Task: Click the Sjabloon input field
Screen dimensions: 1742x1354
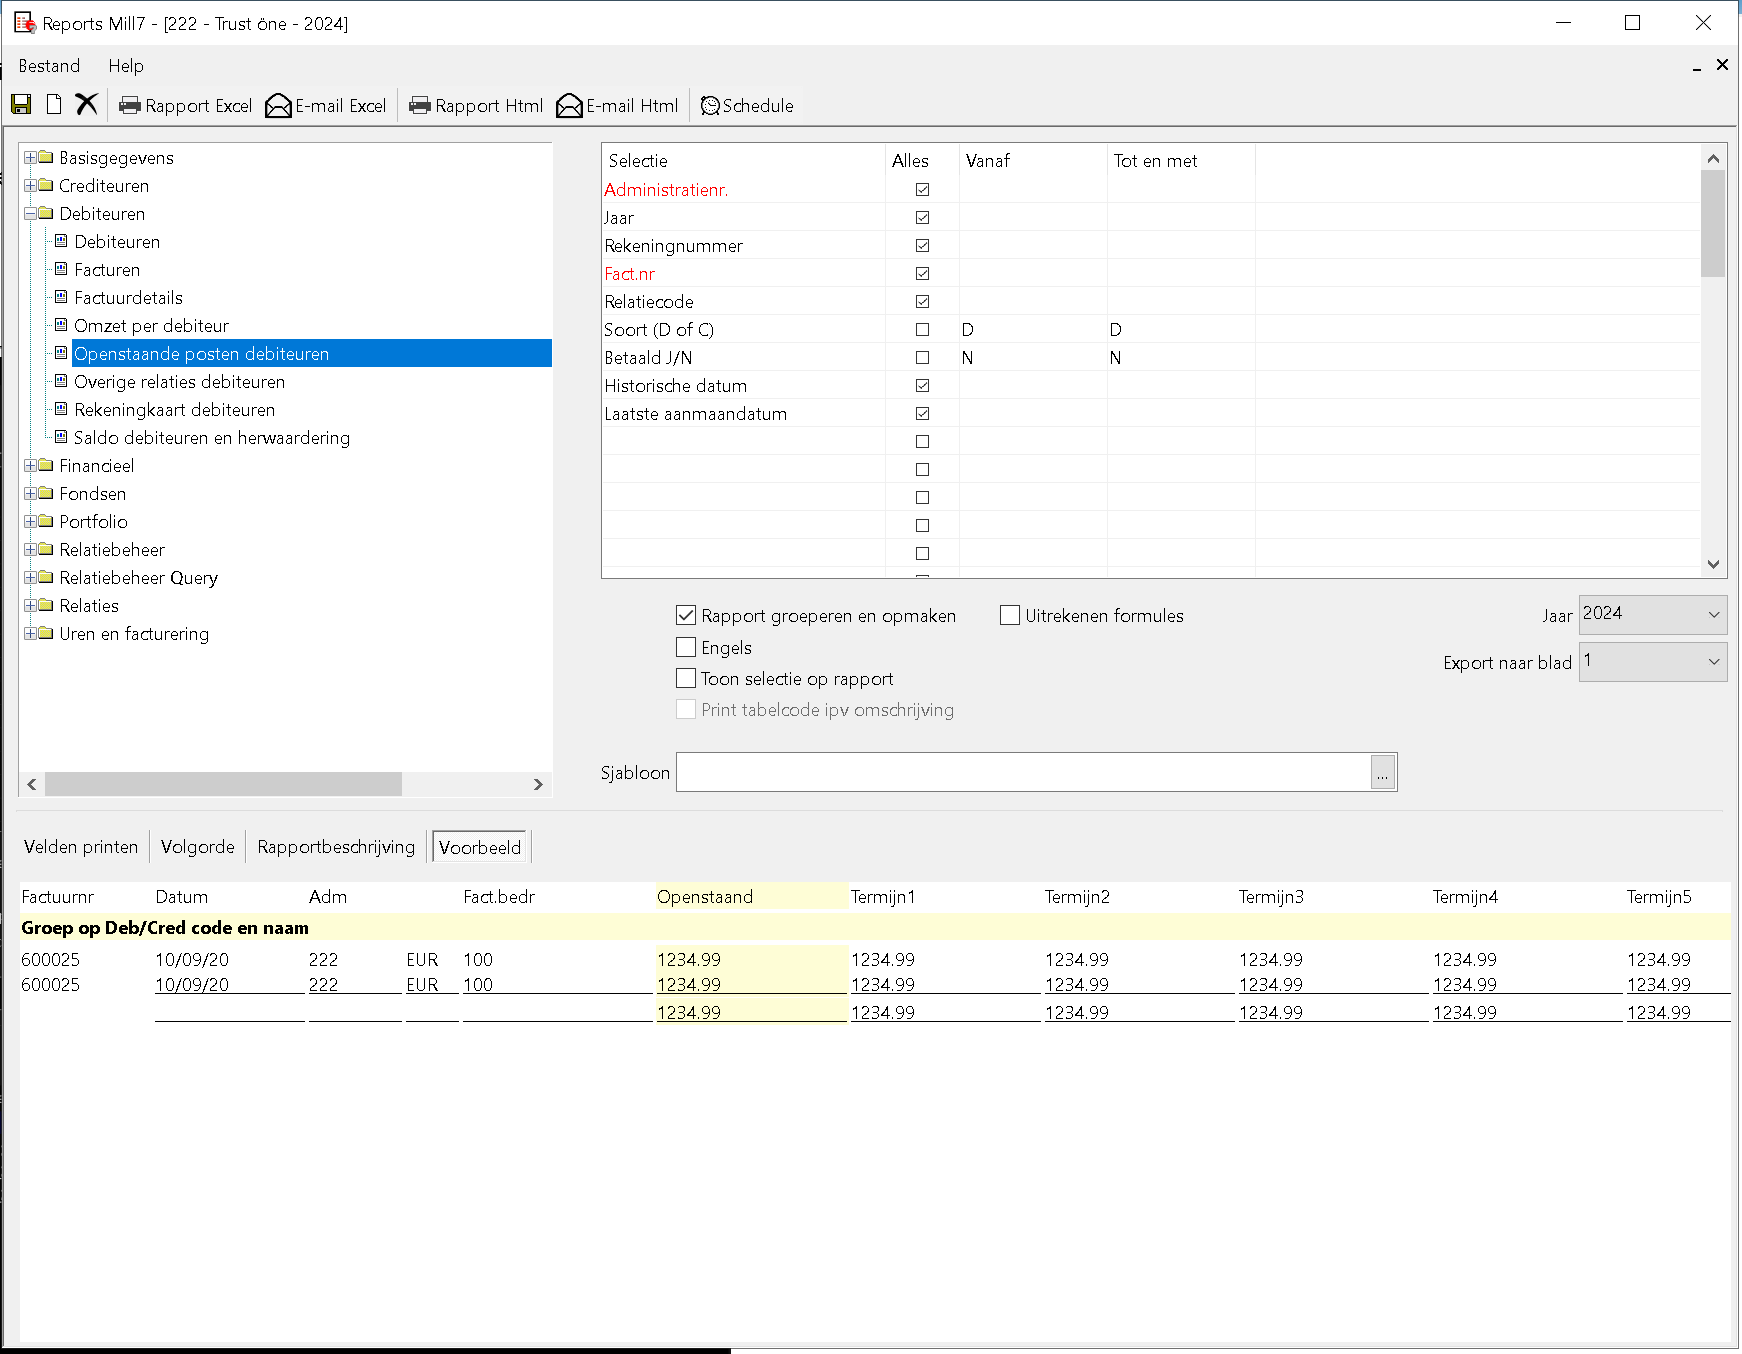Action: [1023, 772]
